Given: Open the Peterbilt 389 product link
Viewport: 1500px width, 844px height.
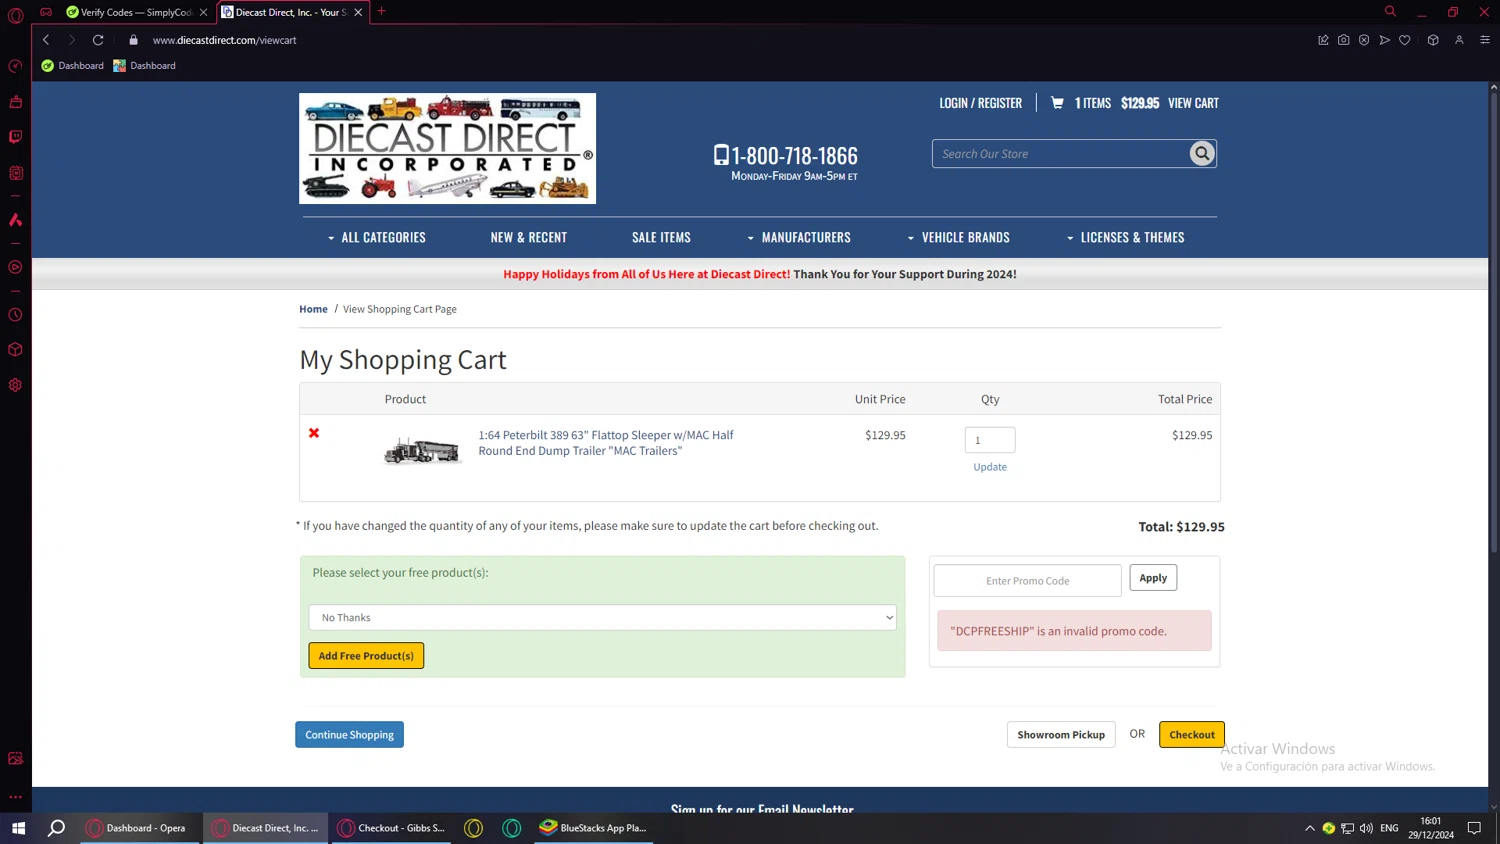Looking at the screenshot, I should (x=605, y=443).
